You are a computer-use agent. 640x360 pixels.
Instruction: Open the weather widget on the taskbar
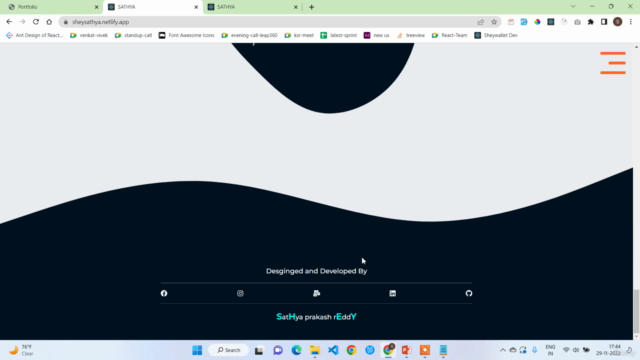pos(21,350)
